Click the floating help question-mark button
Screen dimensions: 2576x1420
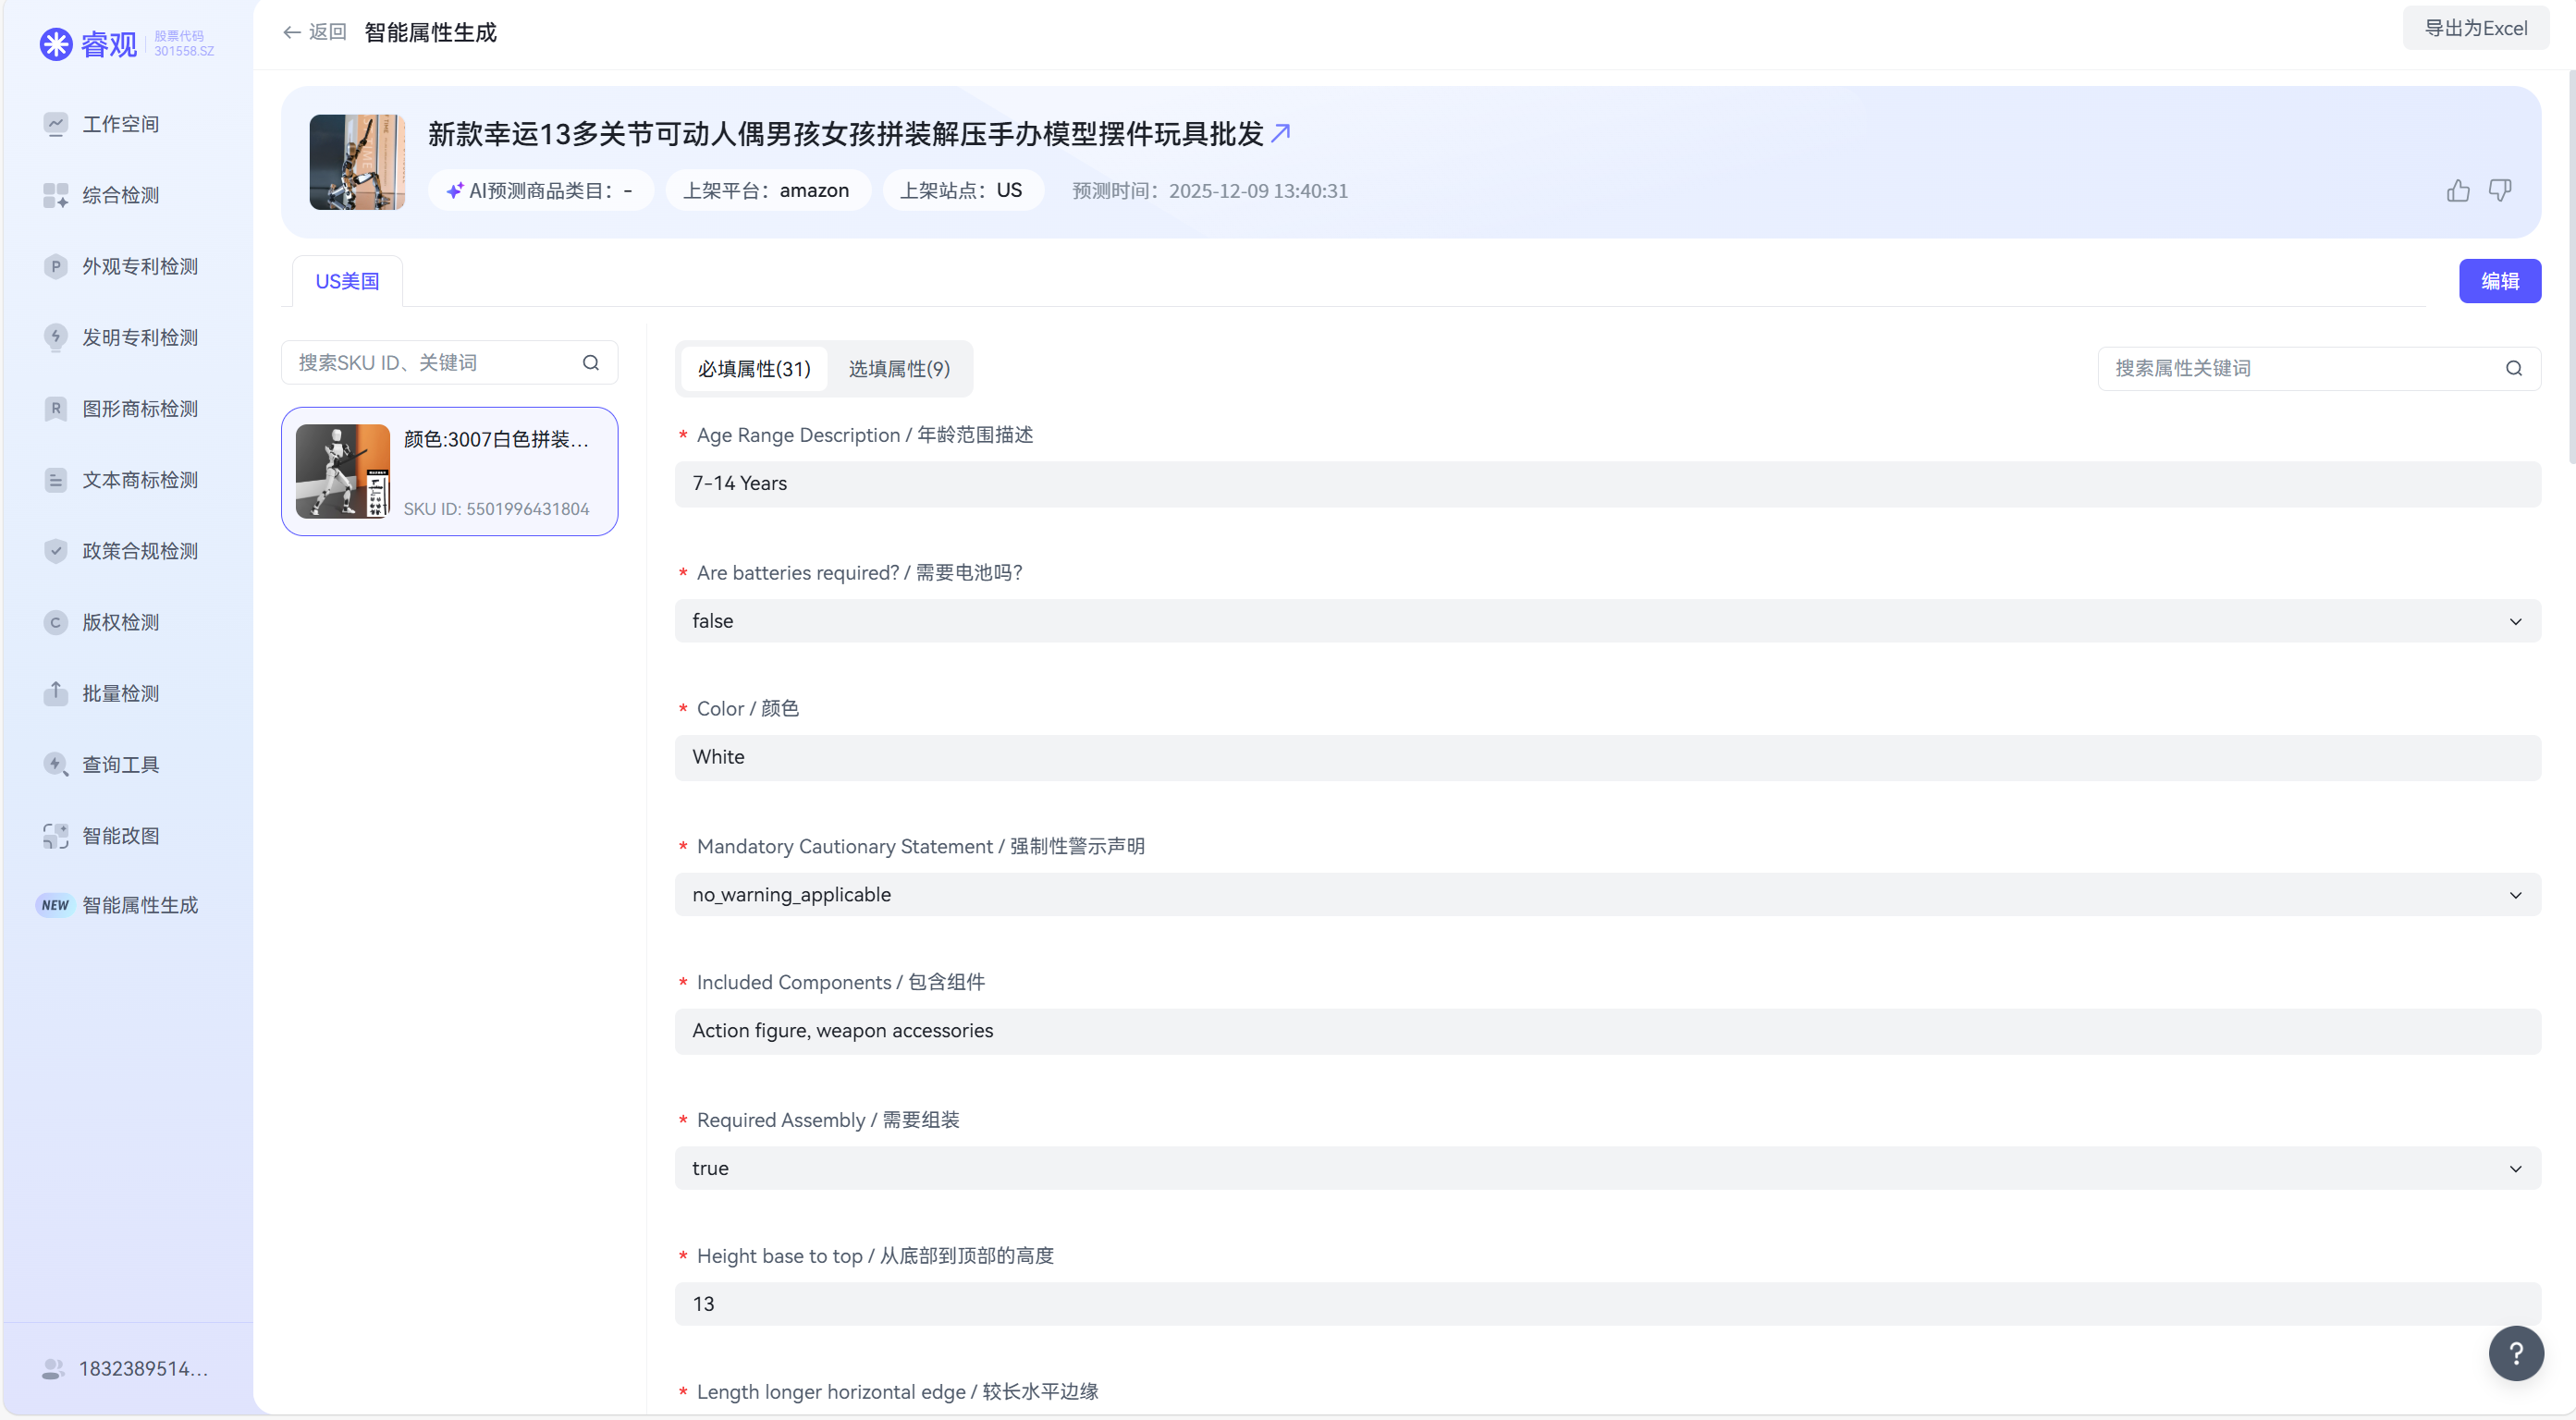click(x=2516, y=1353)
